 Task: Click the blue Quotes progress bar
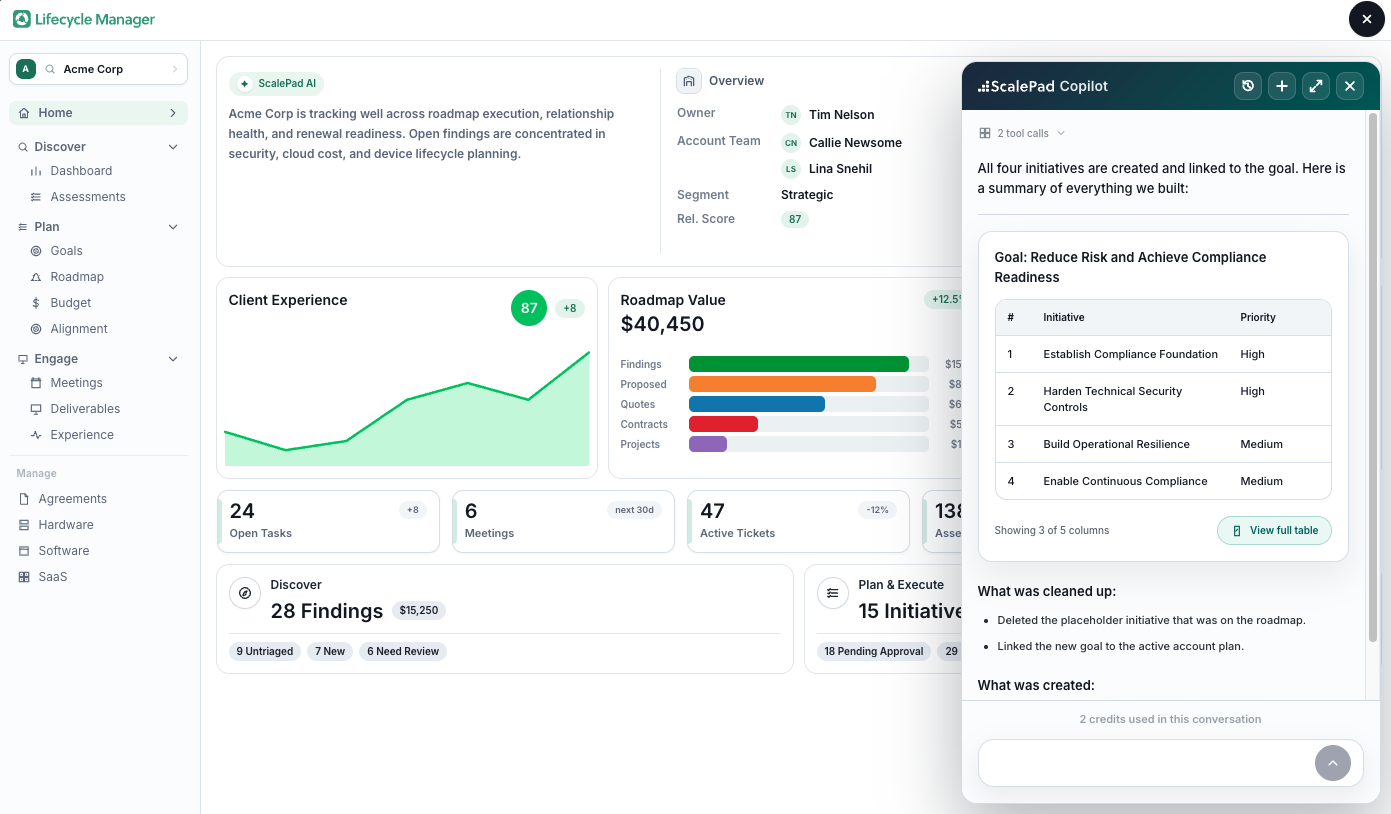click(x=757, y=404)
